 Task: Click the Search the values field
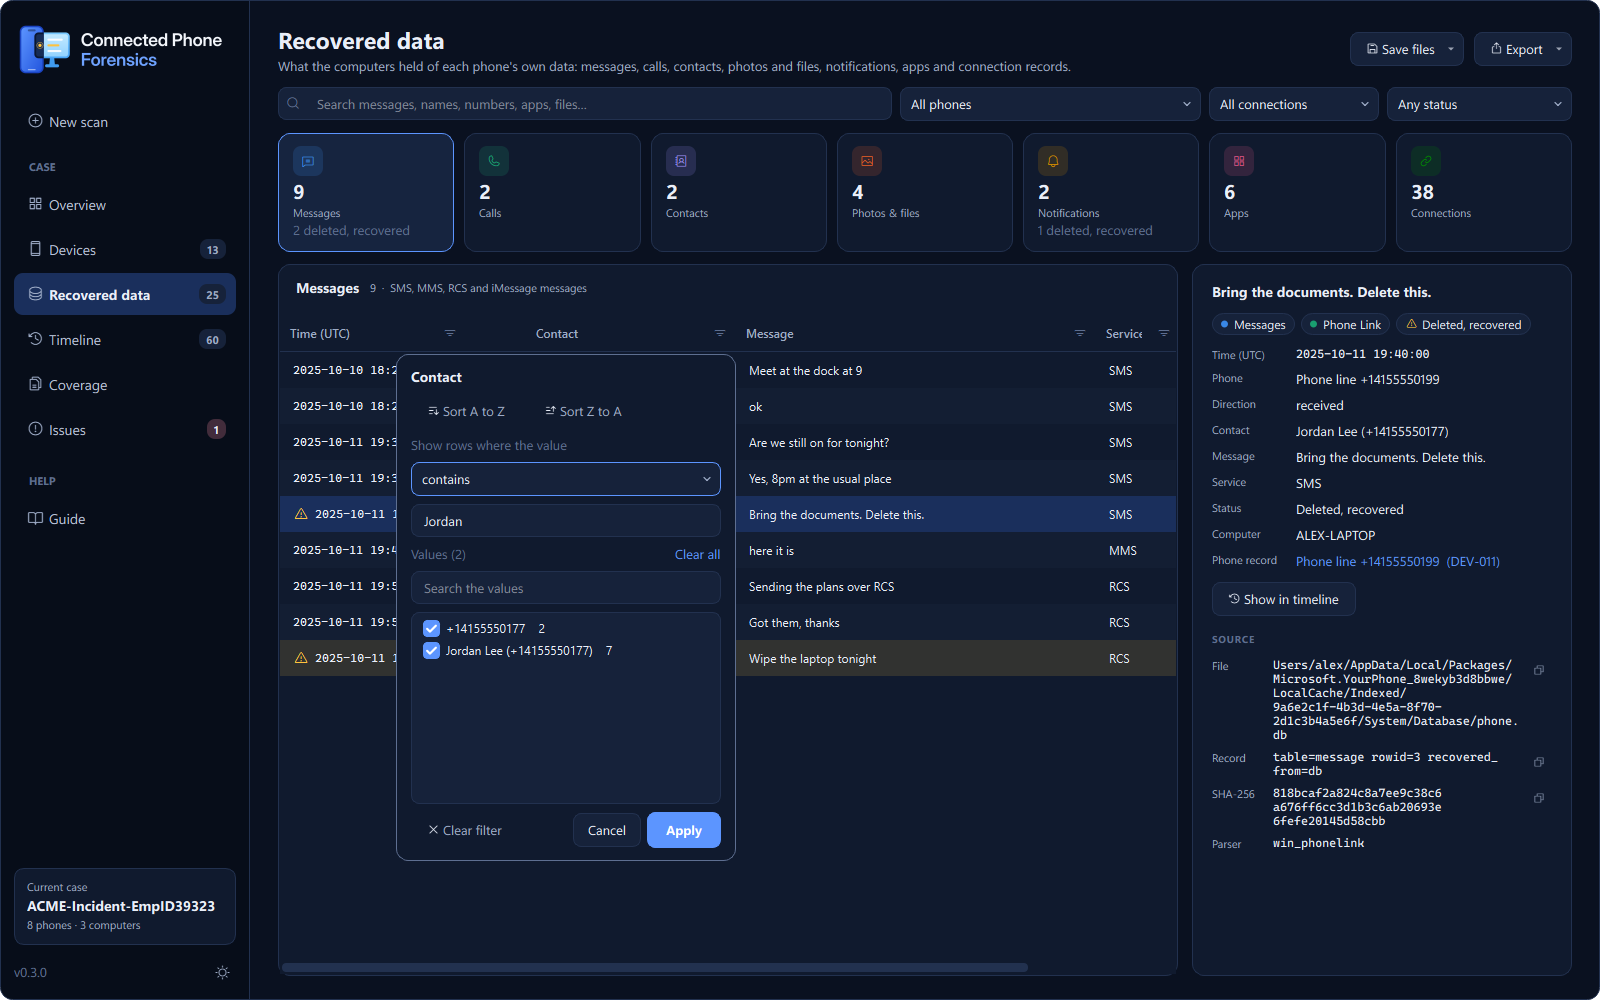tap(566, 588)
